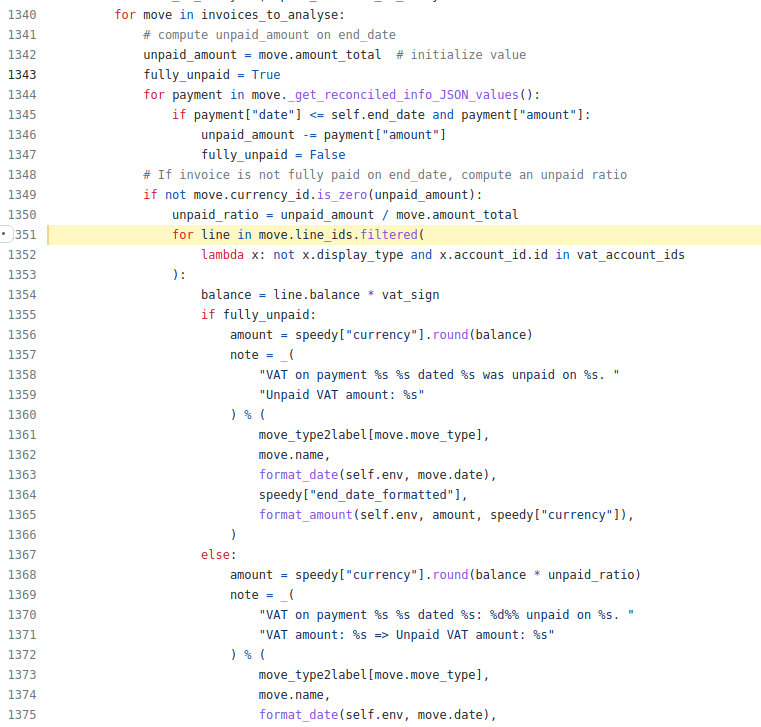Screen dimensions: 761x727
Task: Click 'if fully_unpaid:' on line 1355
Action: [x=258, y=315]
